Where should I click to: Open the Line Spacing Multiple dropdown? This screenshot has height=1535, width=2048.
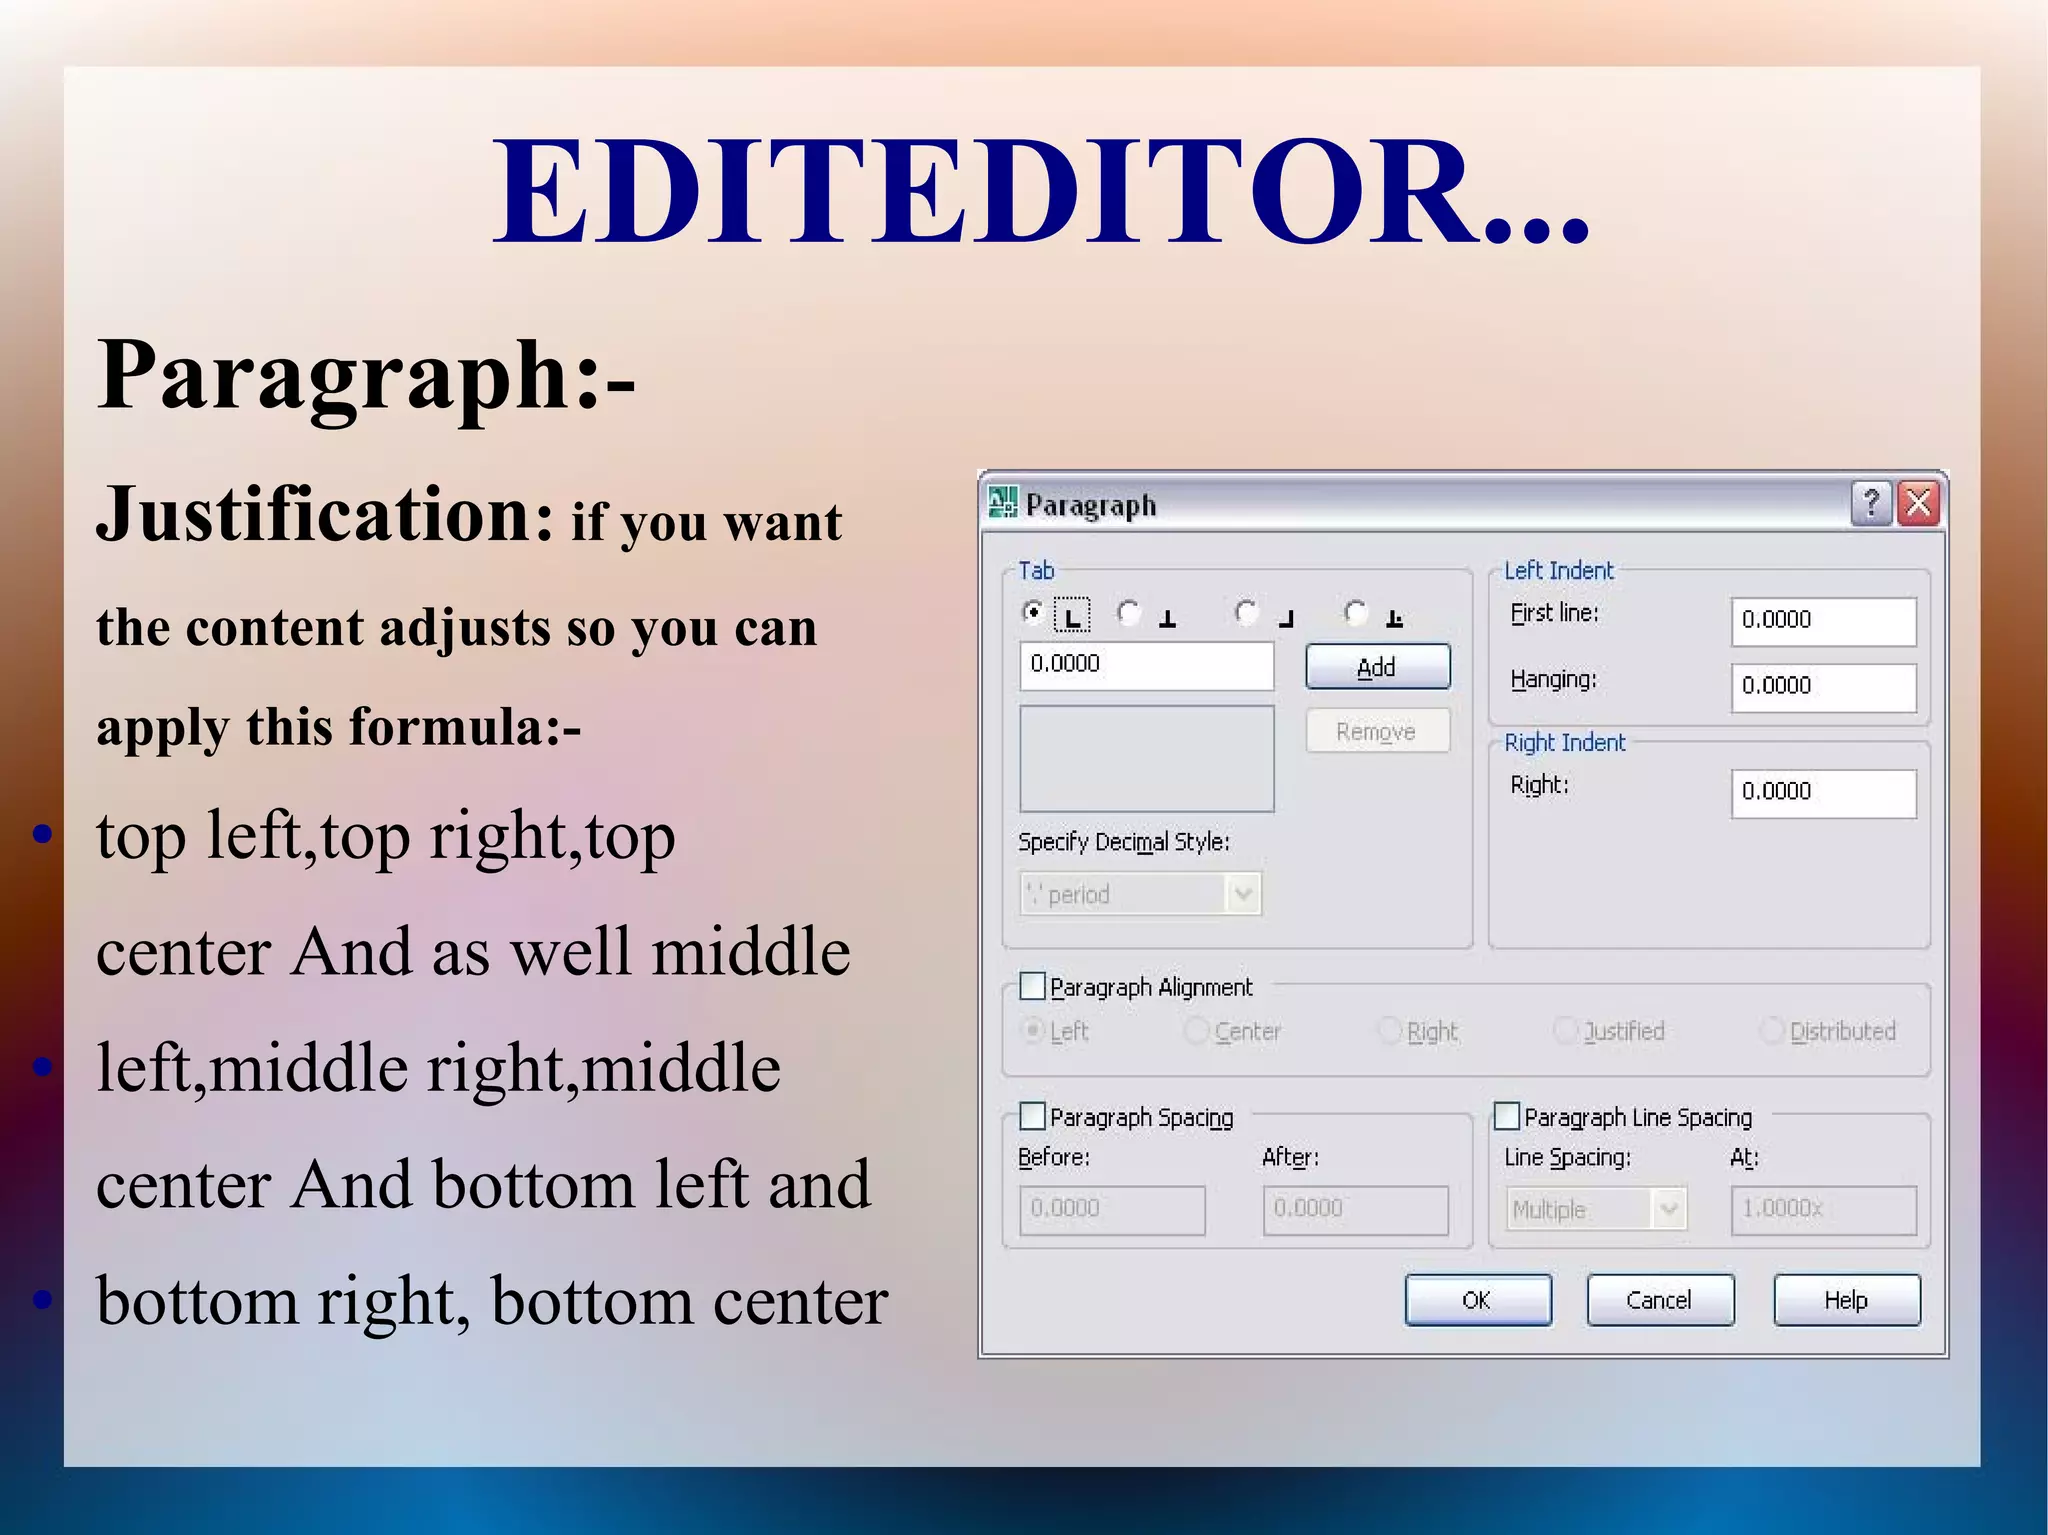click(x=1596, y=1210)
